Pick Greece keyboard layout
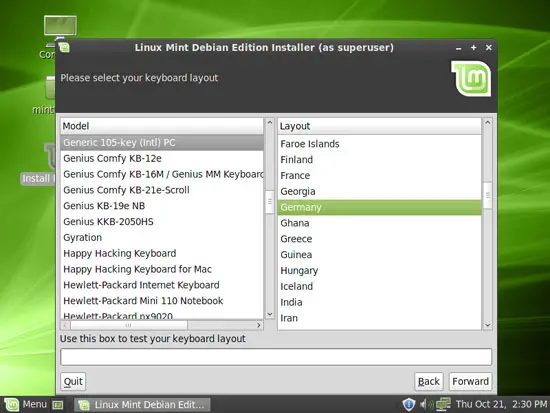This screenshot has height=413, width=550. (380, 239)
